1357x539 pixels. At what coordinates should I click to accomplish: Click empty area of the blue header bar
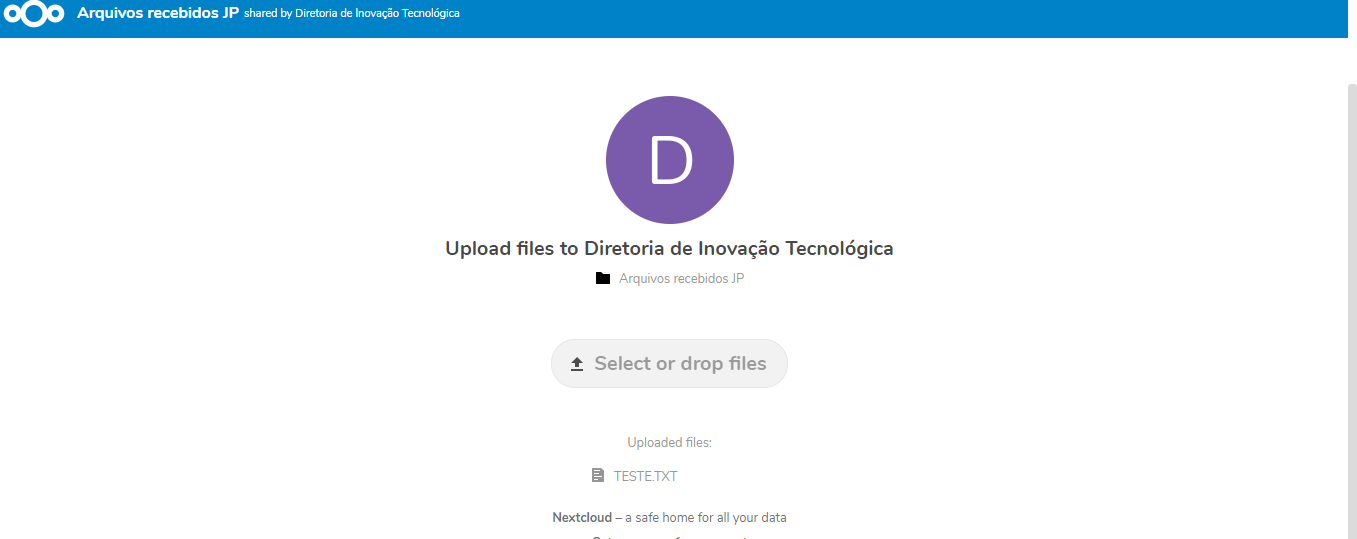tap(900, 18)
